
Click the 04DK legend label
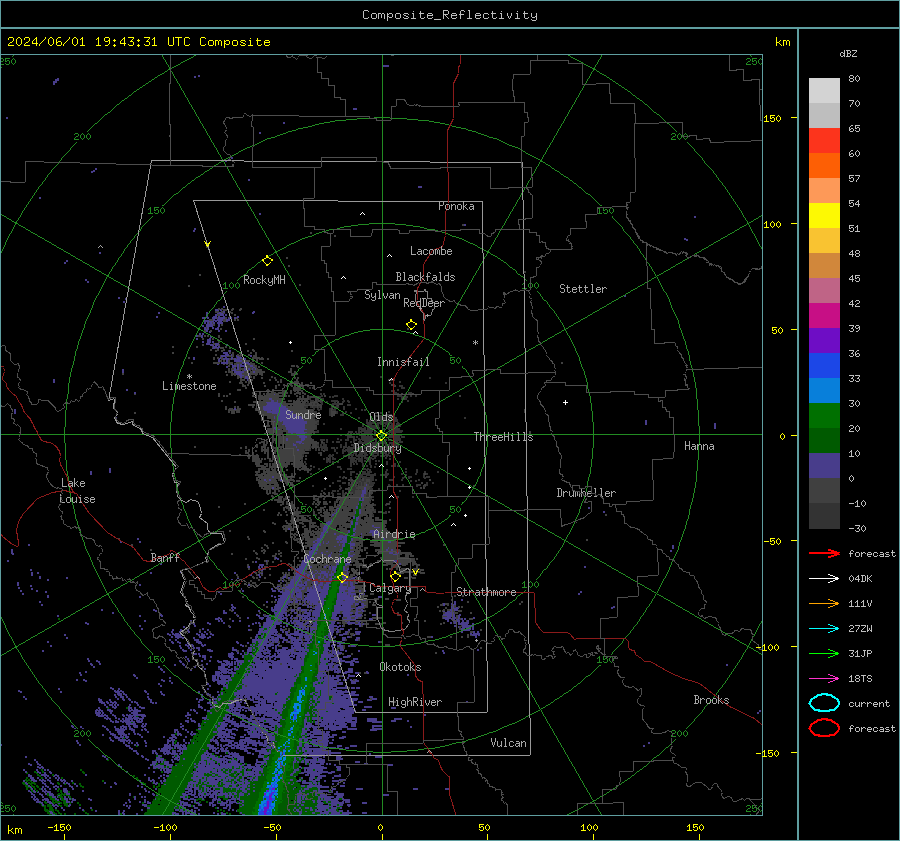pyautogui.click(x=860, y=578)
